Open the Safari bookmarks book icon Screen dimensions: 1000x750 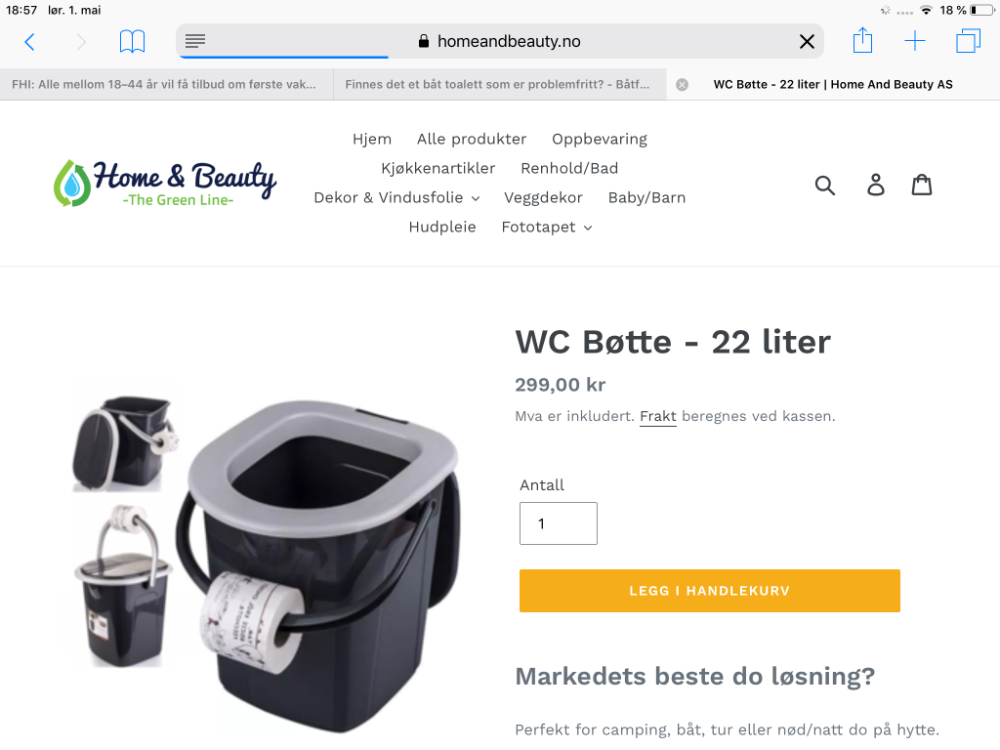[132, 41]
